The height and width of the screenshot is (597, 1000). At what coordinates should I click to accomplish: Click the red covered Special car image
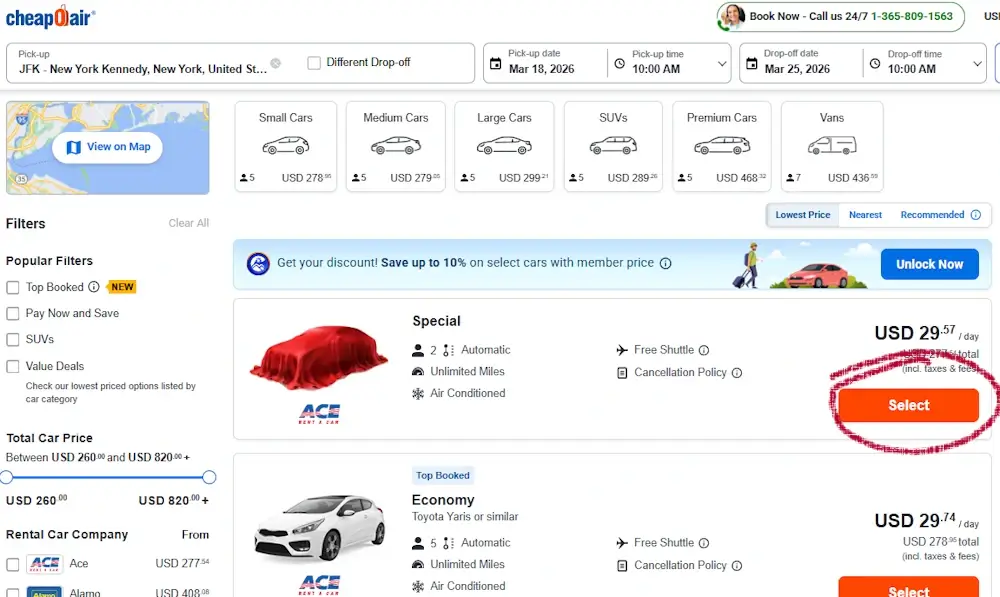[x=319, y=357]
